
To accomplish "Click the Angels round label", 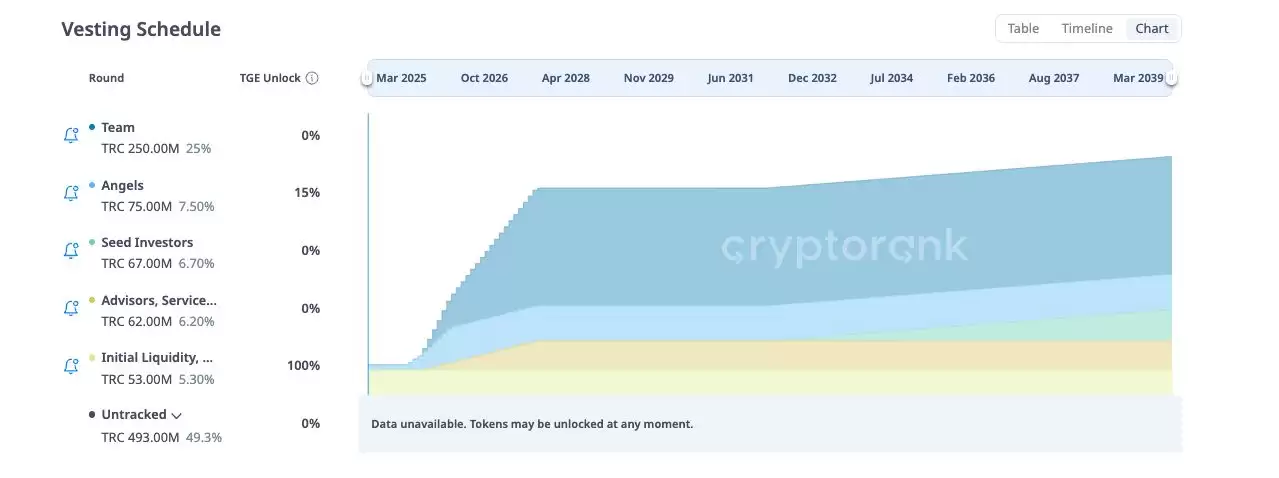I will [122, 185].
